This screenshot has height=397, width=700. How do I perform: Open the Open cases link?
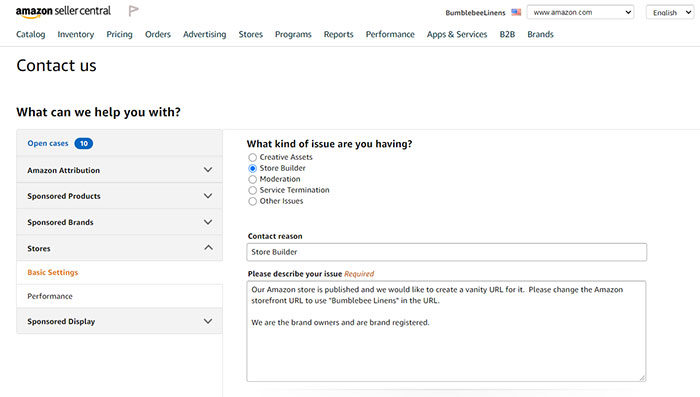click(48, 143)
